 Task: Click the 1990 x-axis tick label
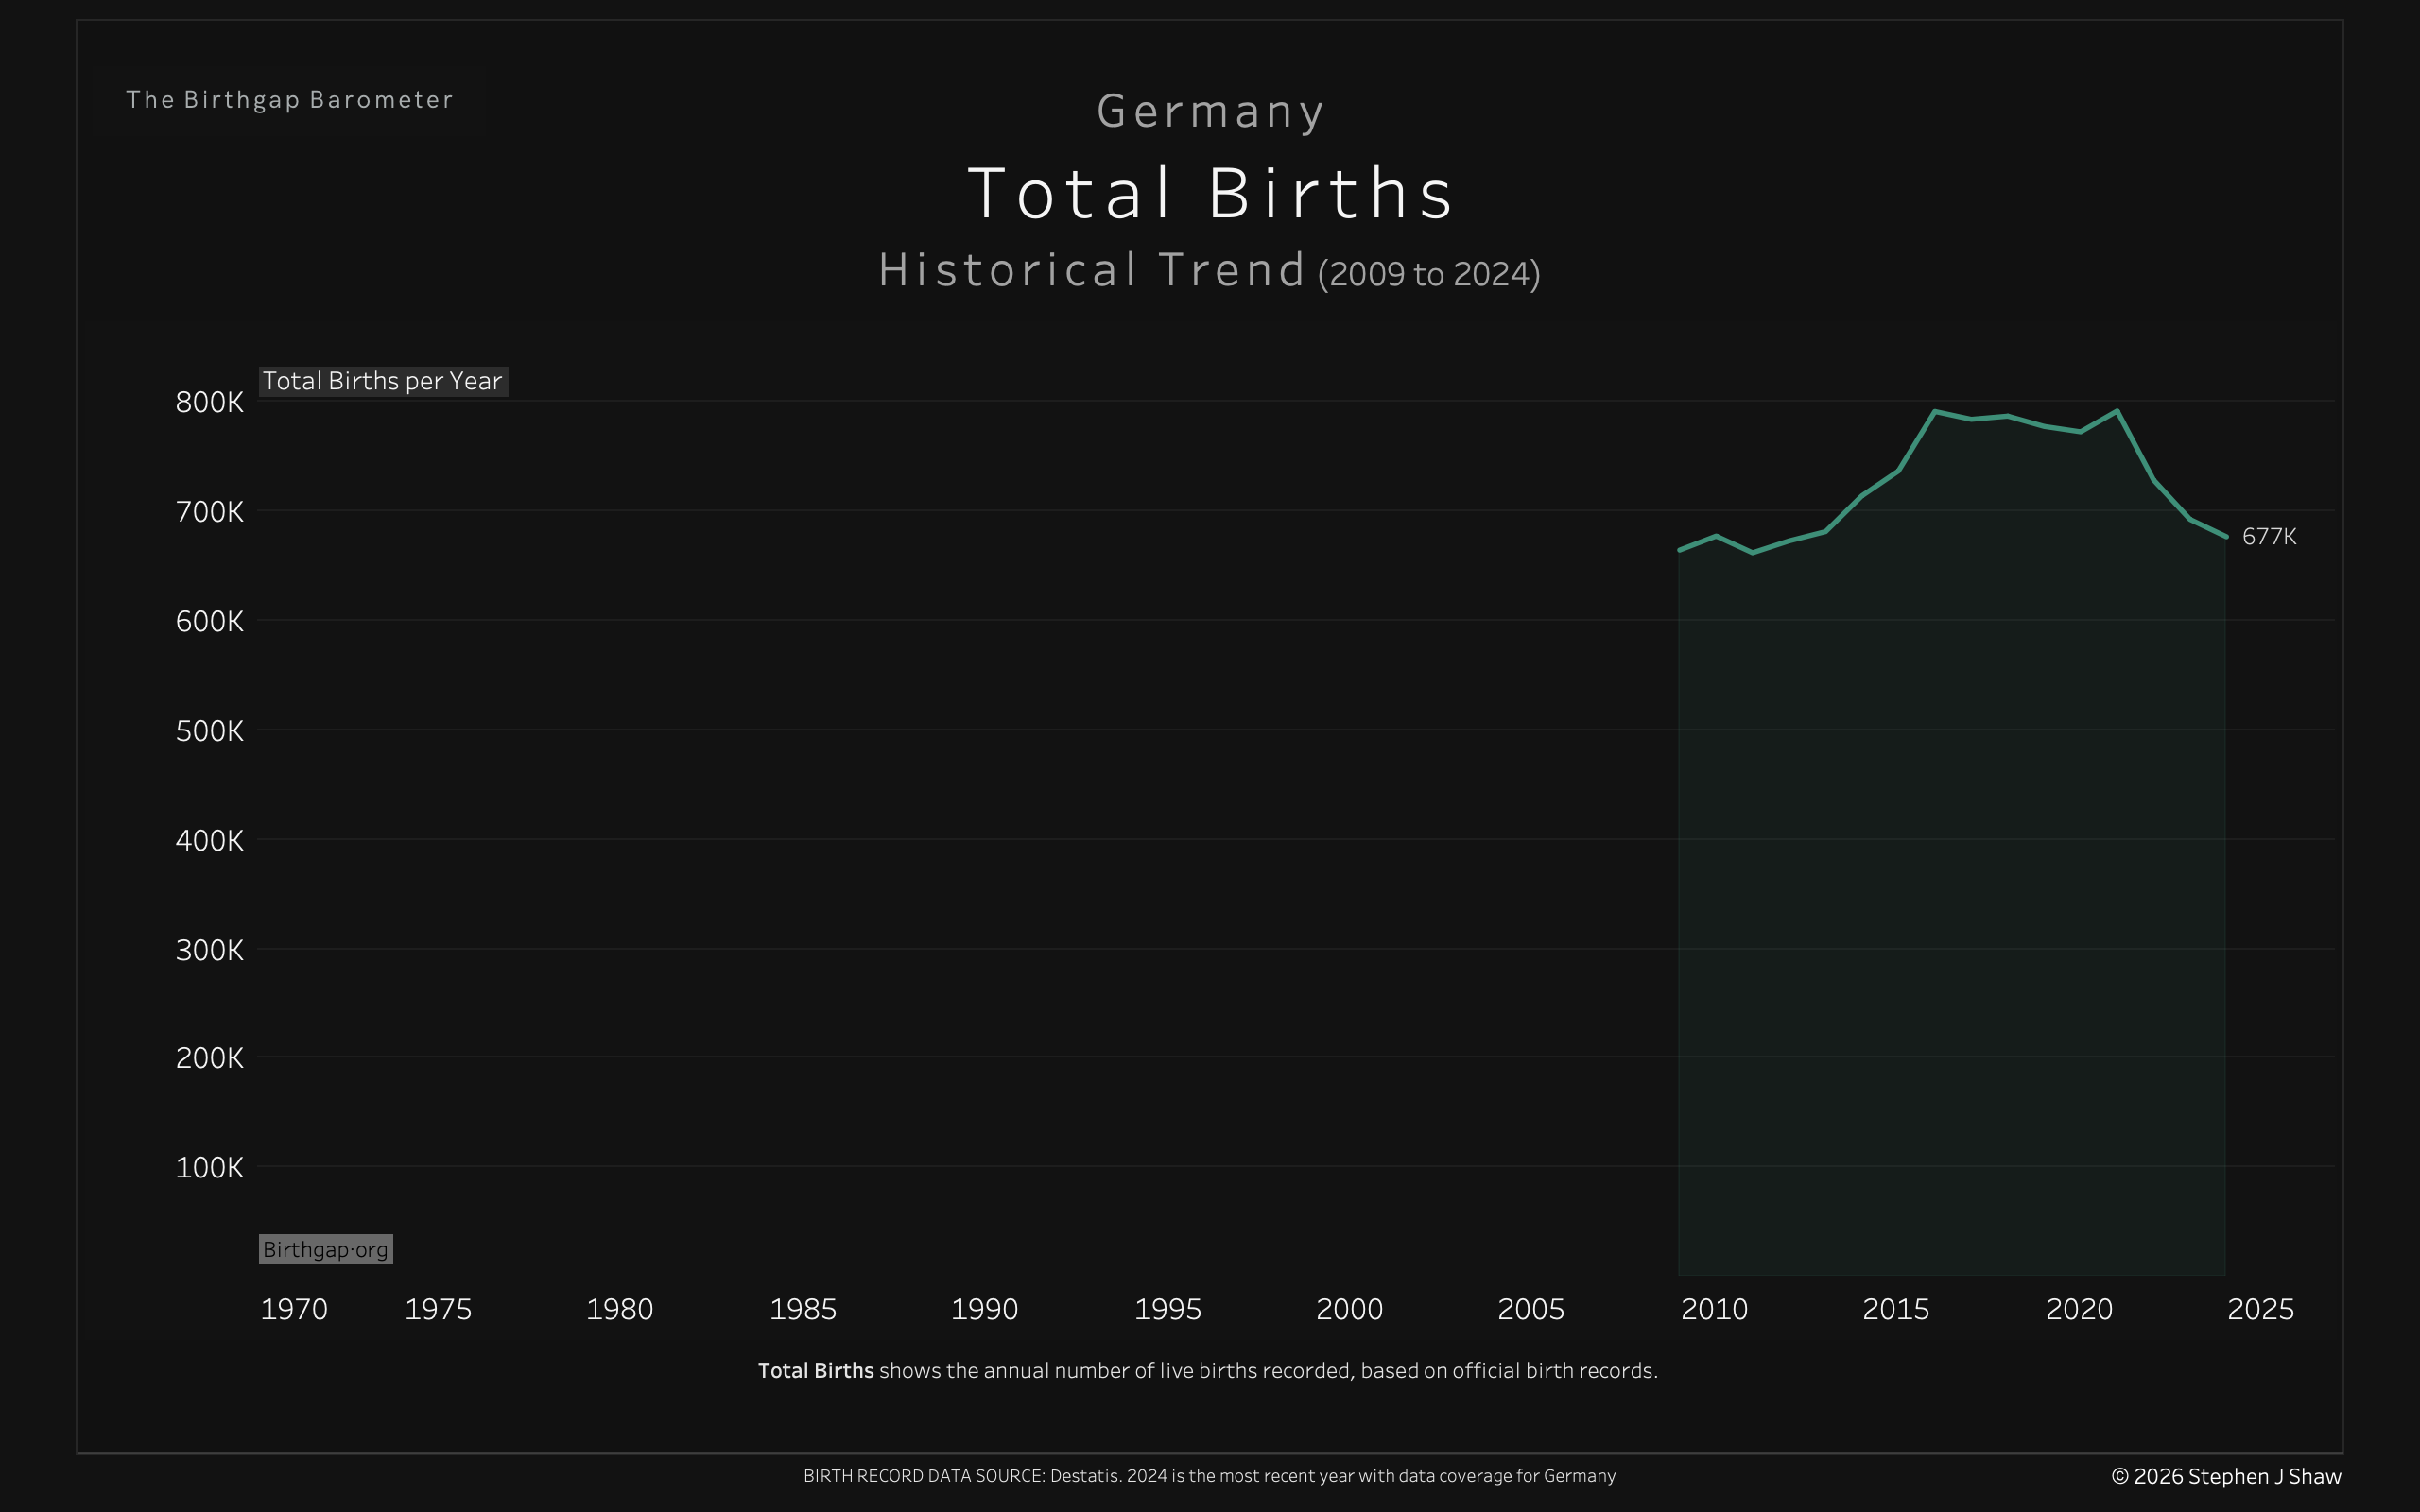point(984,1309)
